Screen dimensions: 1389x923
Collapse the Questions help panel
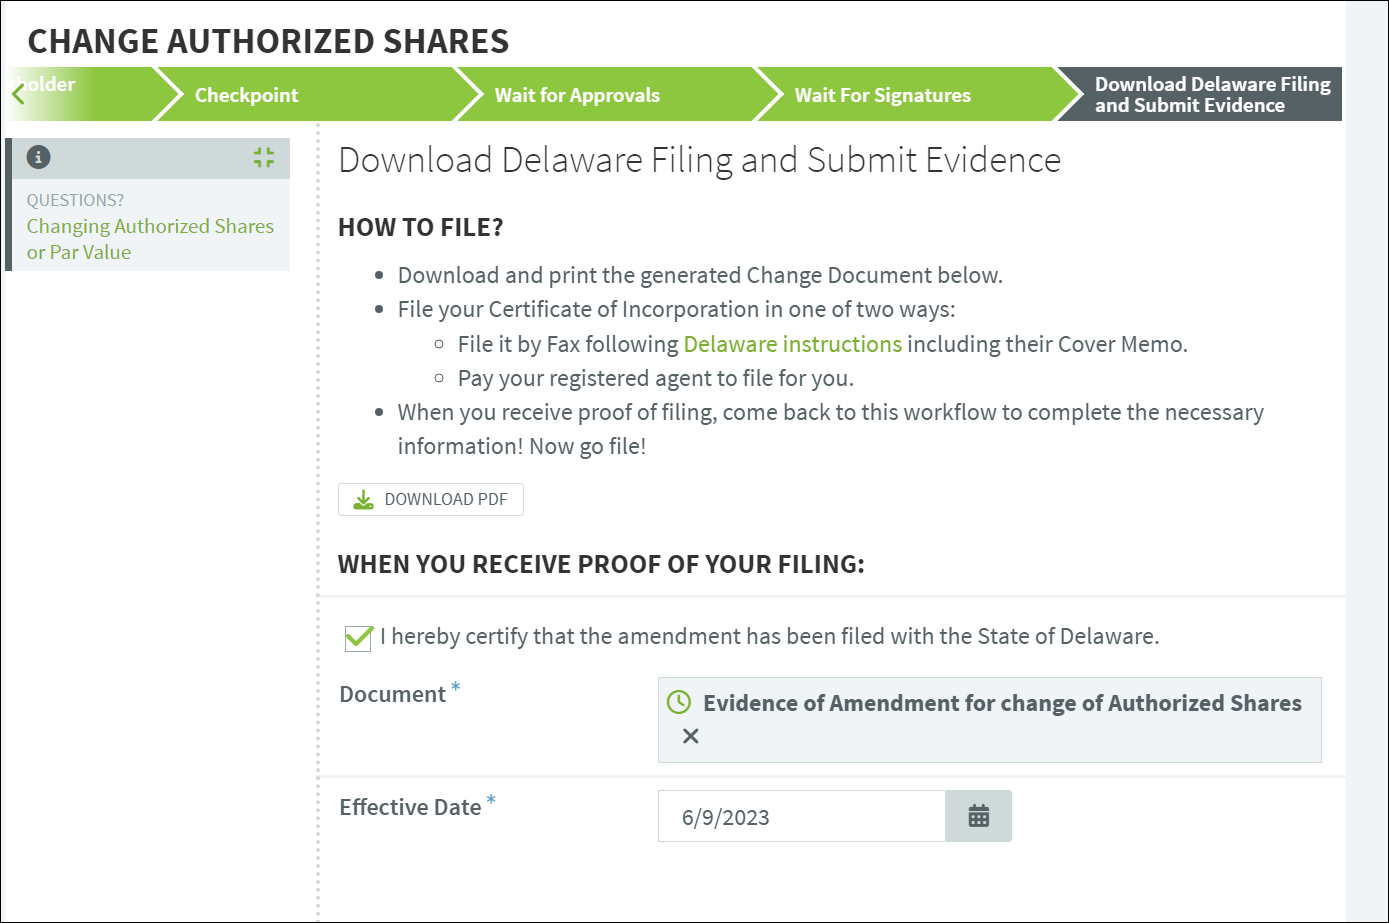point(264,157)
